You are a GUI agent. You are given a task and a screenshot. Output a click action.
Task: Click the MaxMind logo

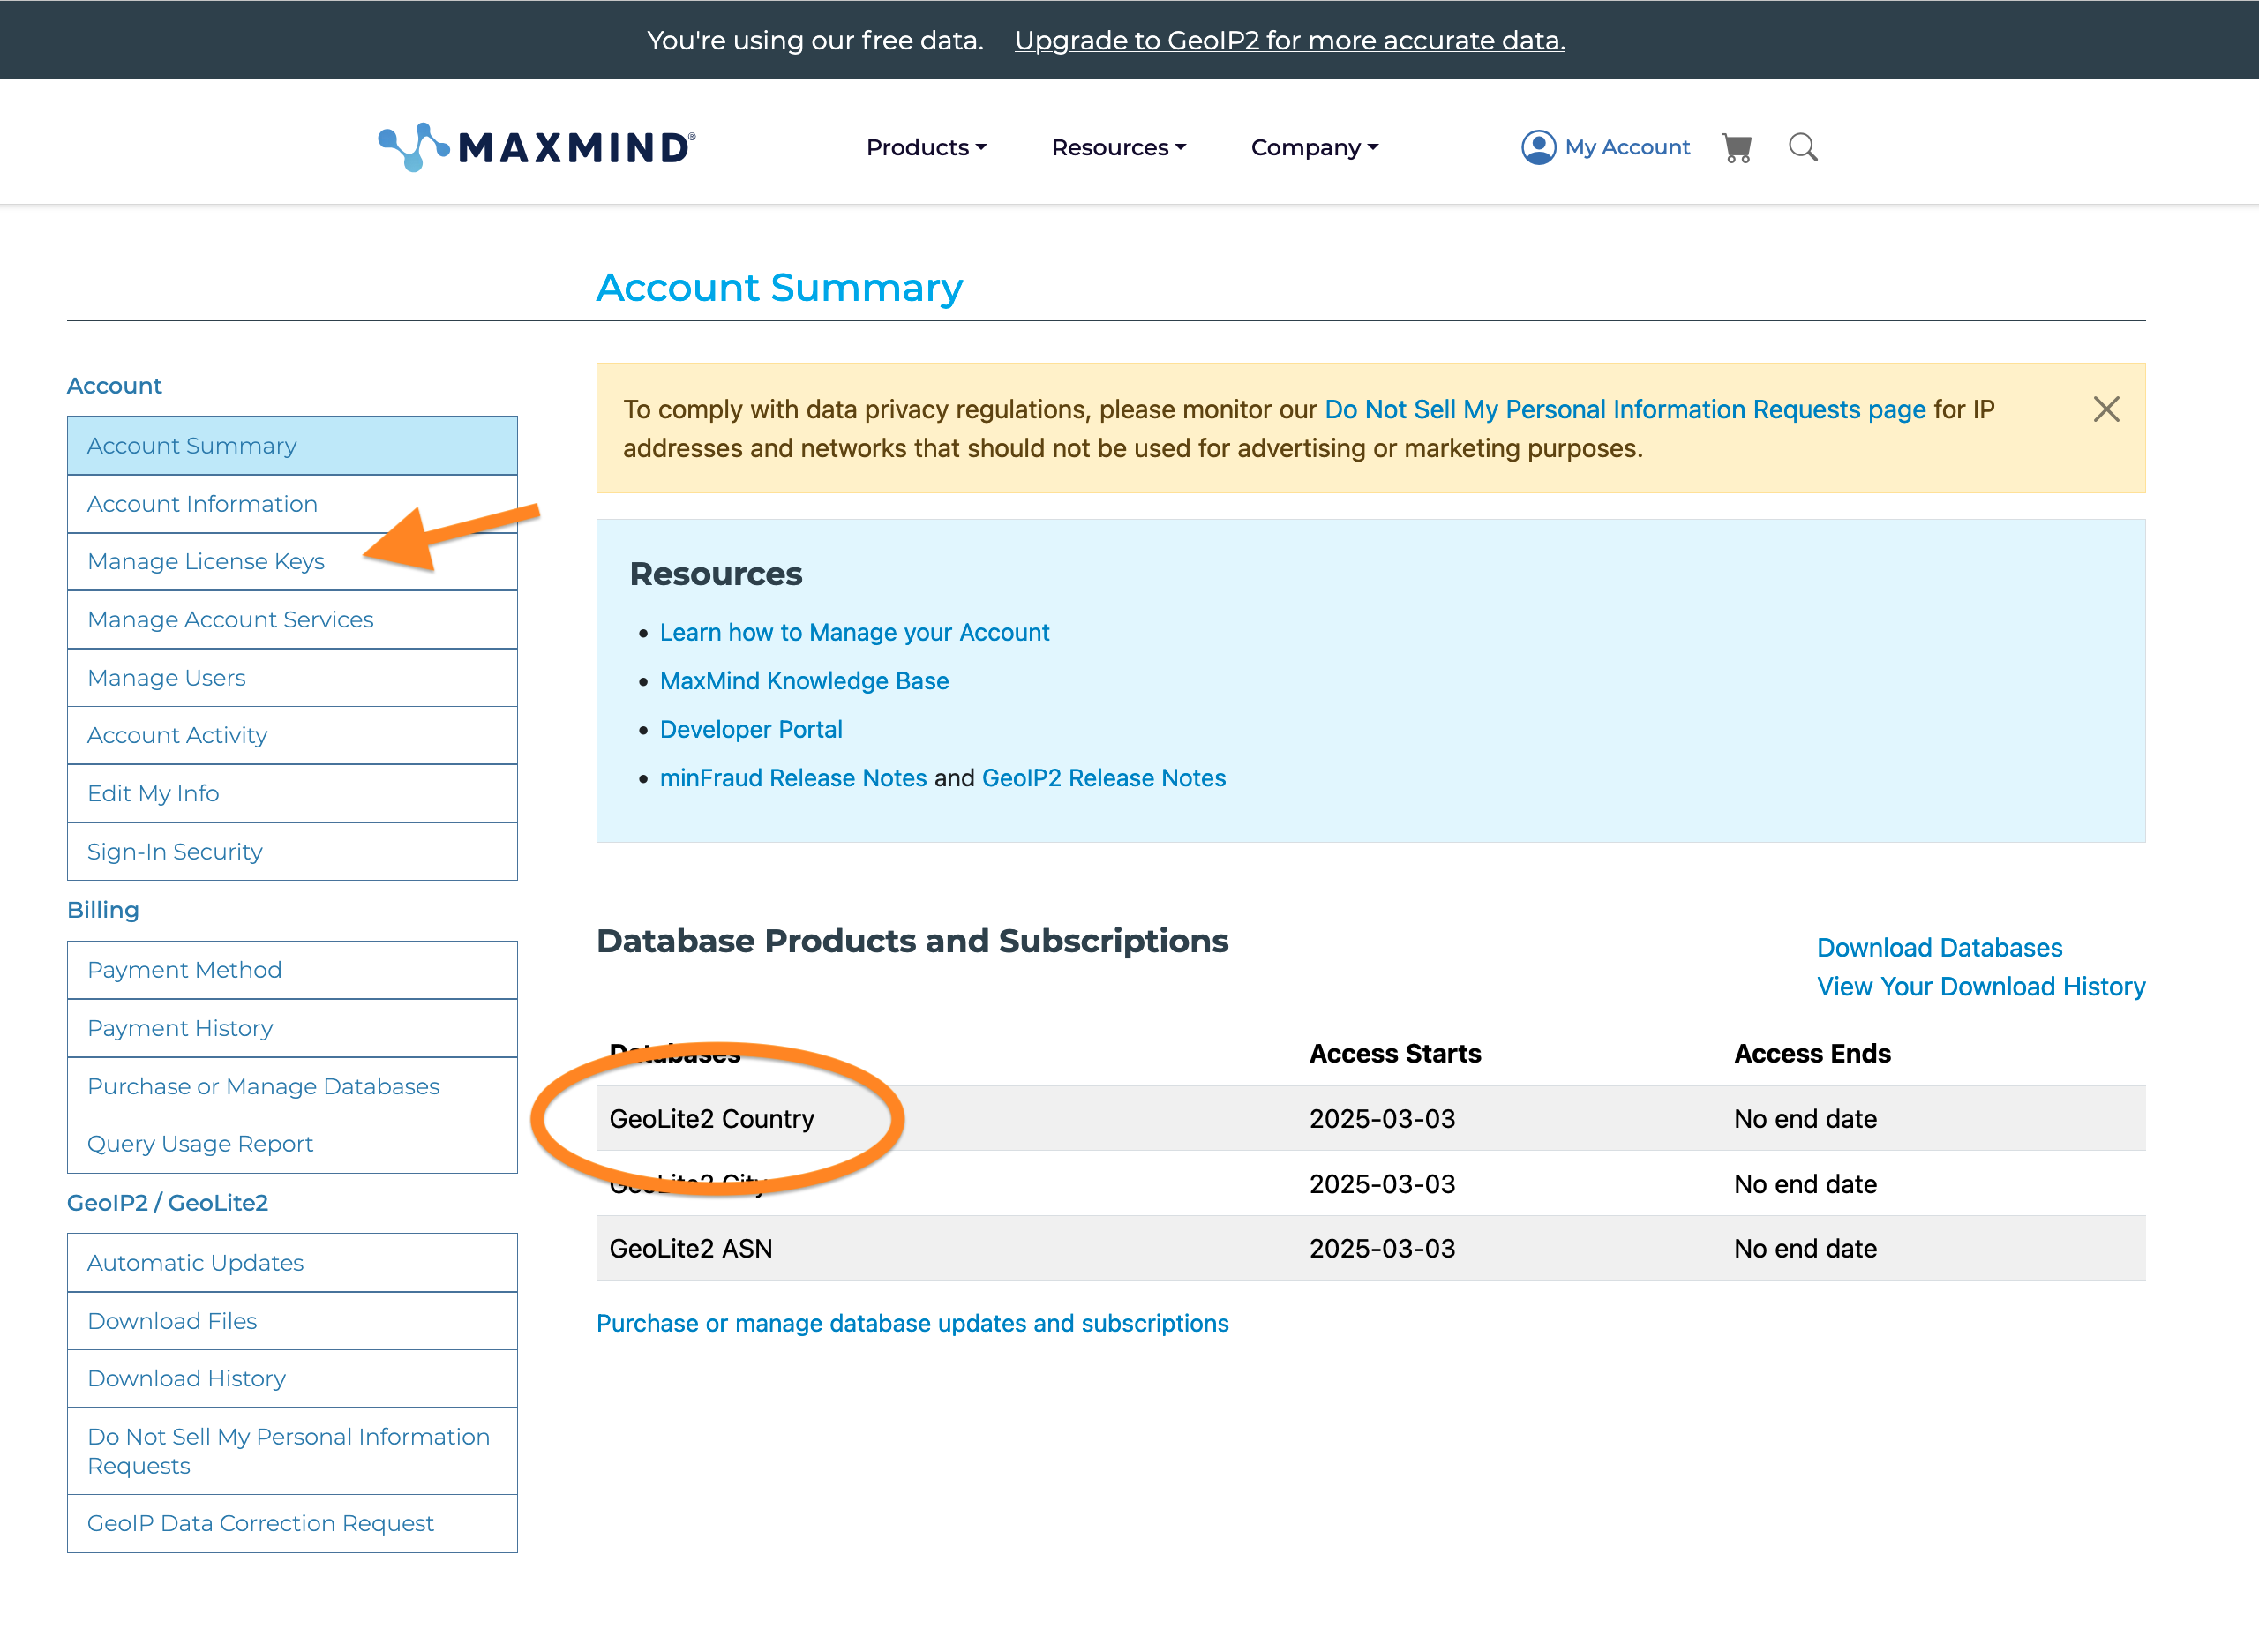tap(536, 147)
